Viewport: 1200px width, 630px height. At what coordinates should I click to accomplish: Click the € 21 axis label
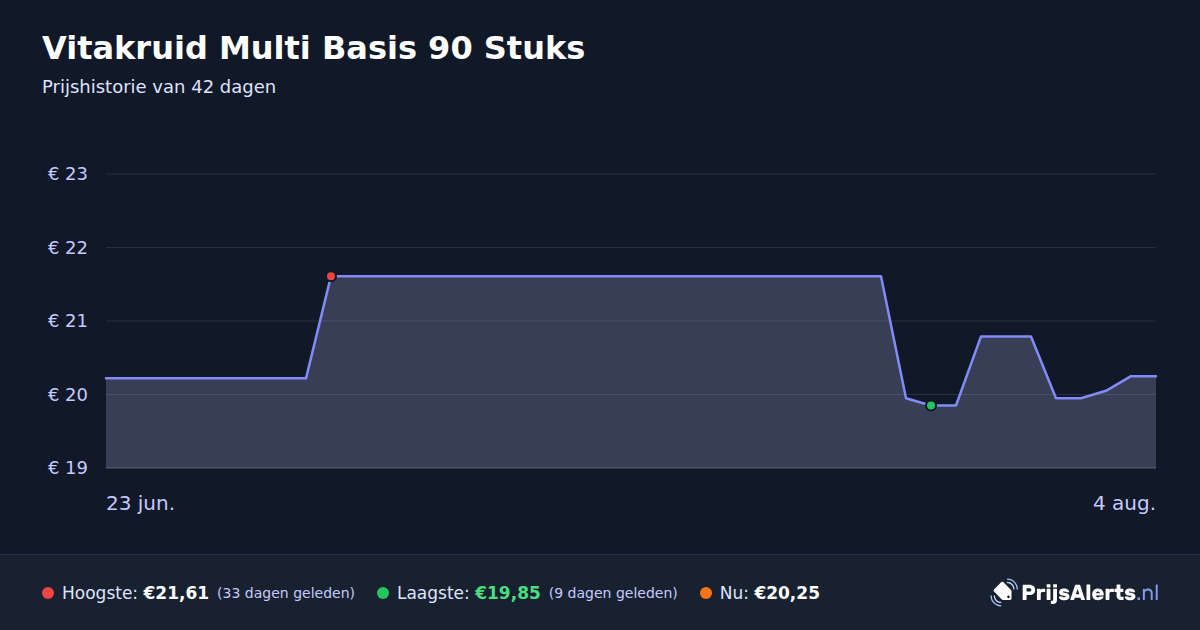(x=68, y=321)
